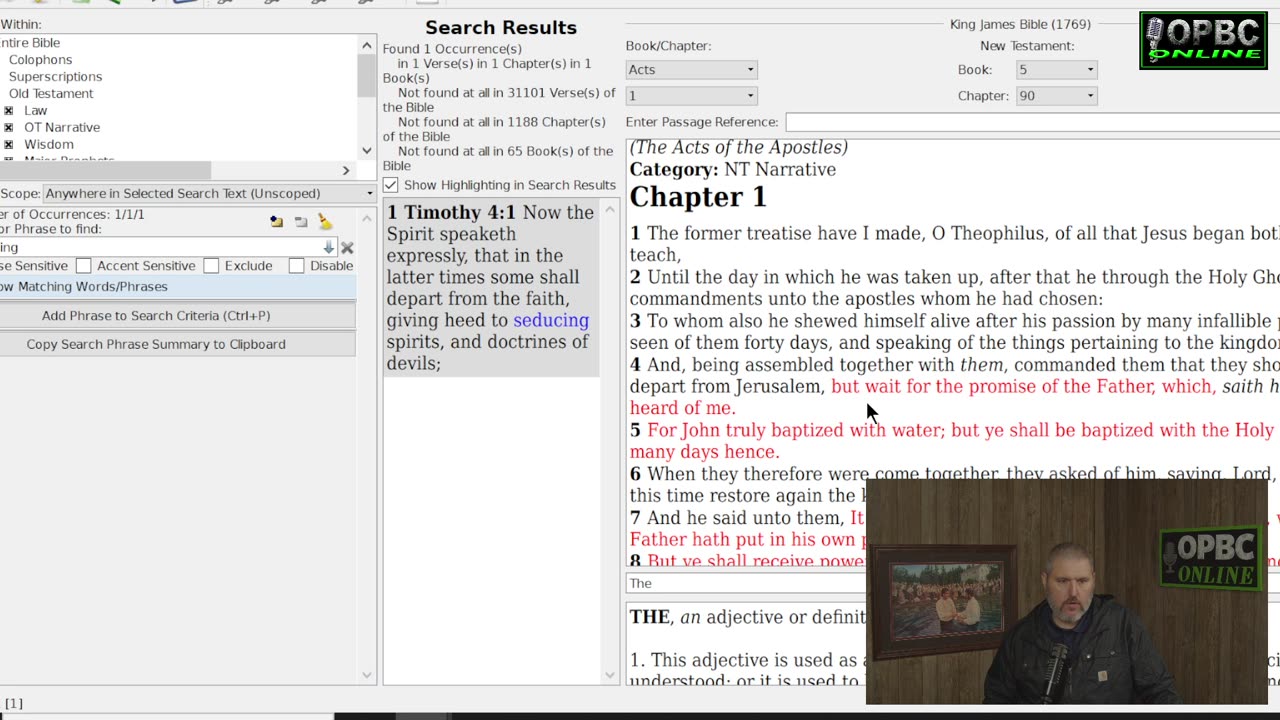The height and width of the screenshot is (720, 1280).
Task: Click 'Number of Occurrences: 1/1/1' text
Action: [x=72, y=214]
